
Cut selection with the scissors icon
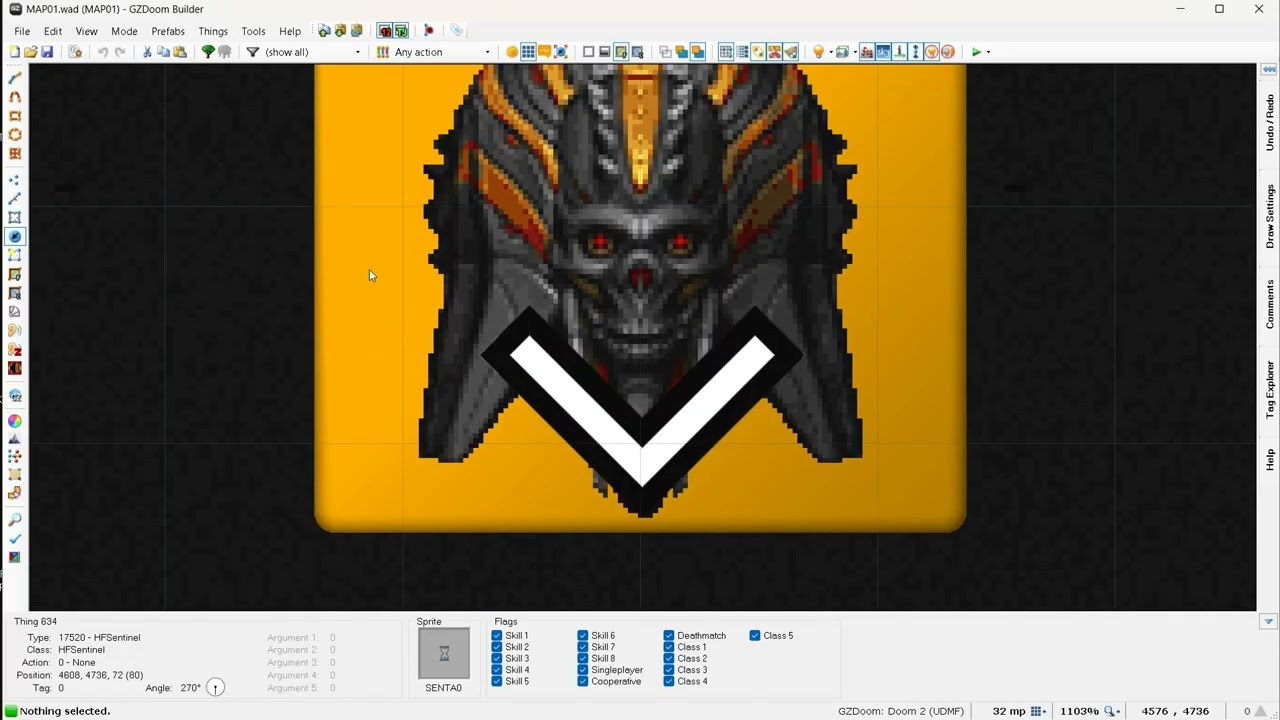click(x=147, y=52)
